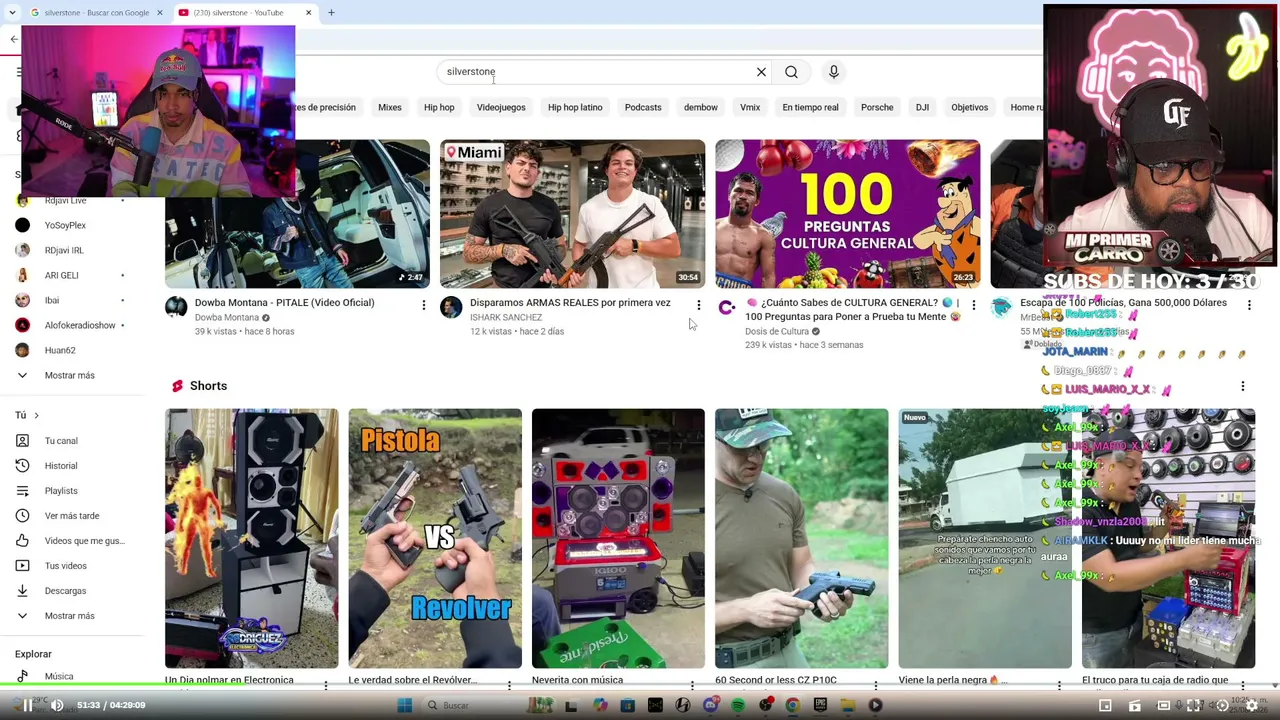Clear the silverstone search text with the X
The image size is (1280, 720).
(x=761, y=72)
